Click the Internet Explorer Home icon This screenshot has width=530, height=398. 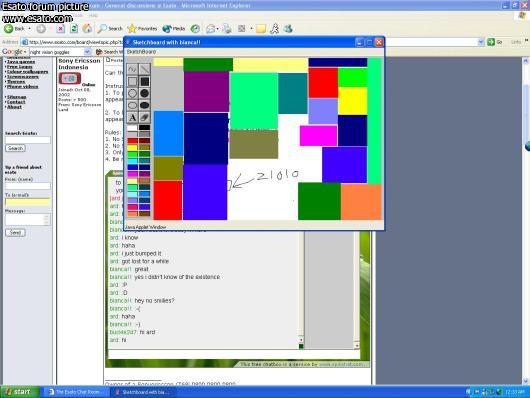click(x=87, y=29)
